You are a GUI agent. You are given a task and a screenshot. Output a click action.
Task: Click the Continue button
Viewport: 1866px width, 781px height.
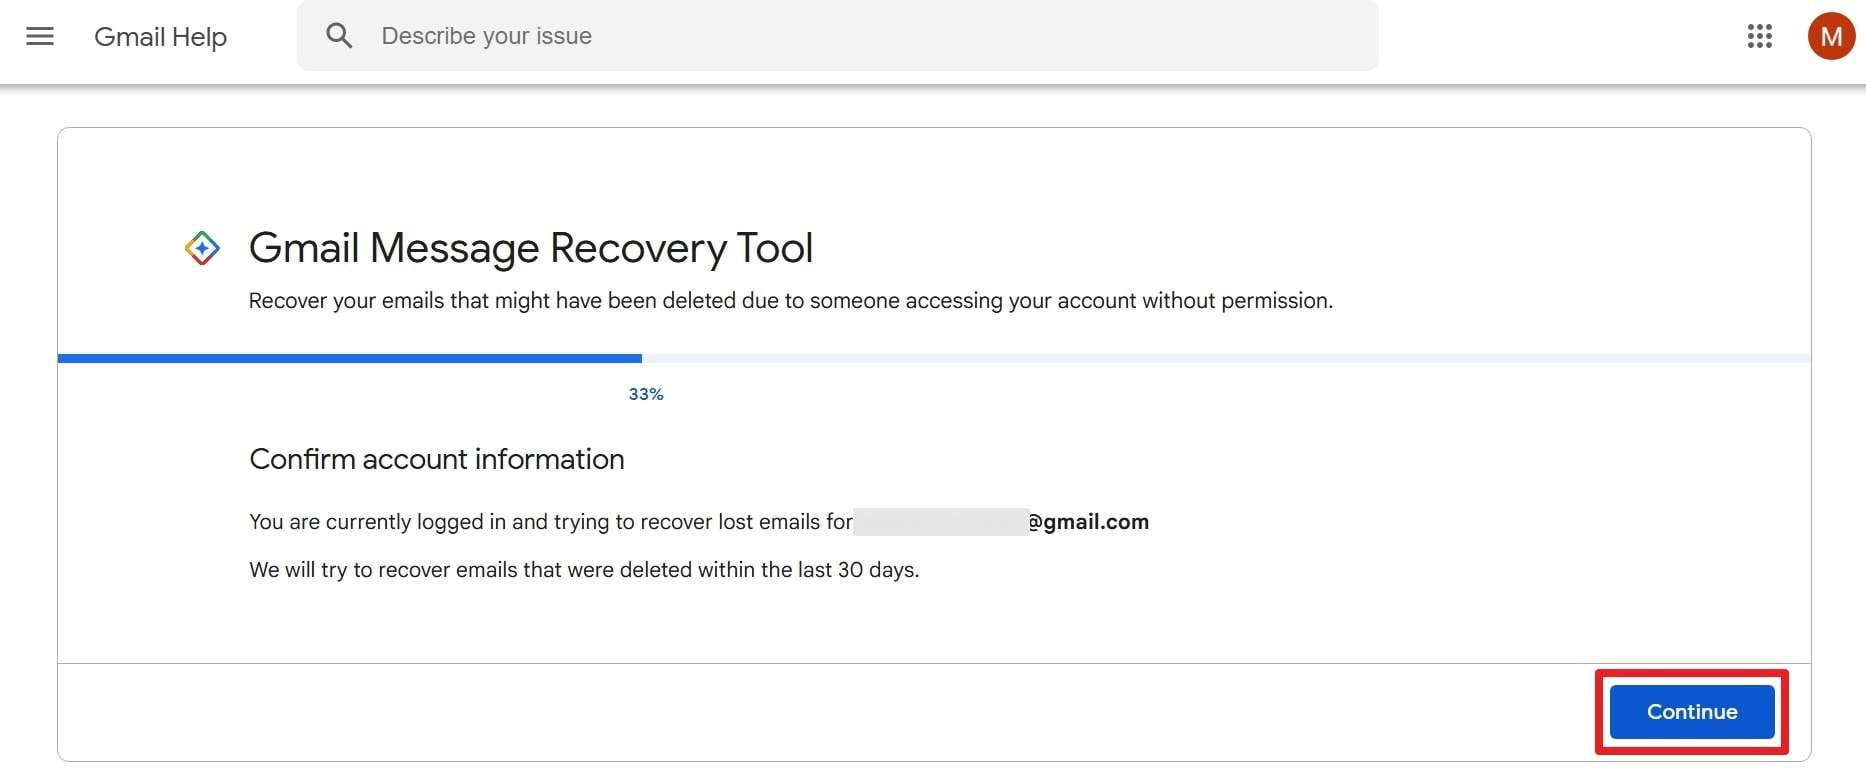[x=1692, y=712]
